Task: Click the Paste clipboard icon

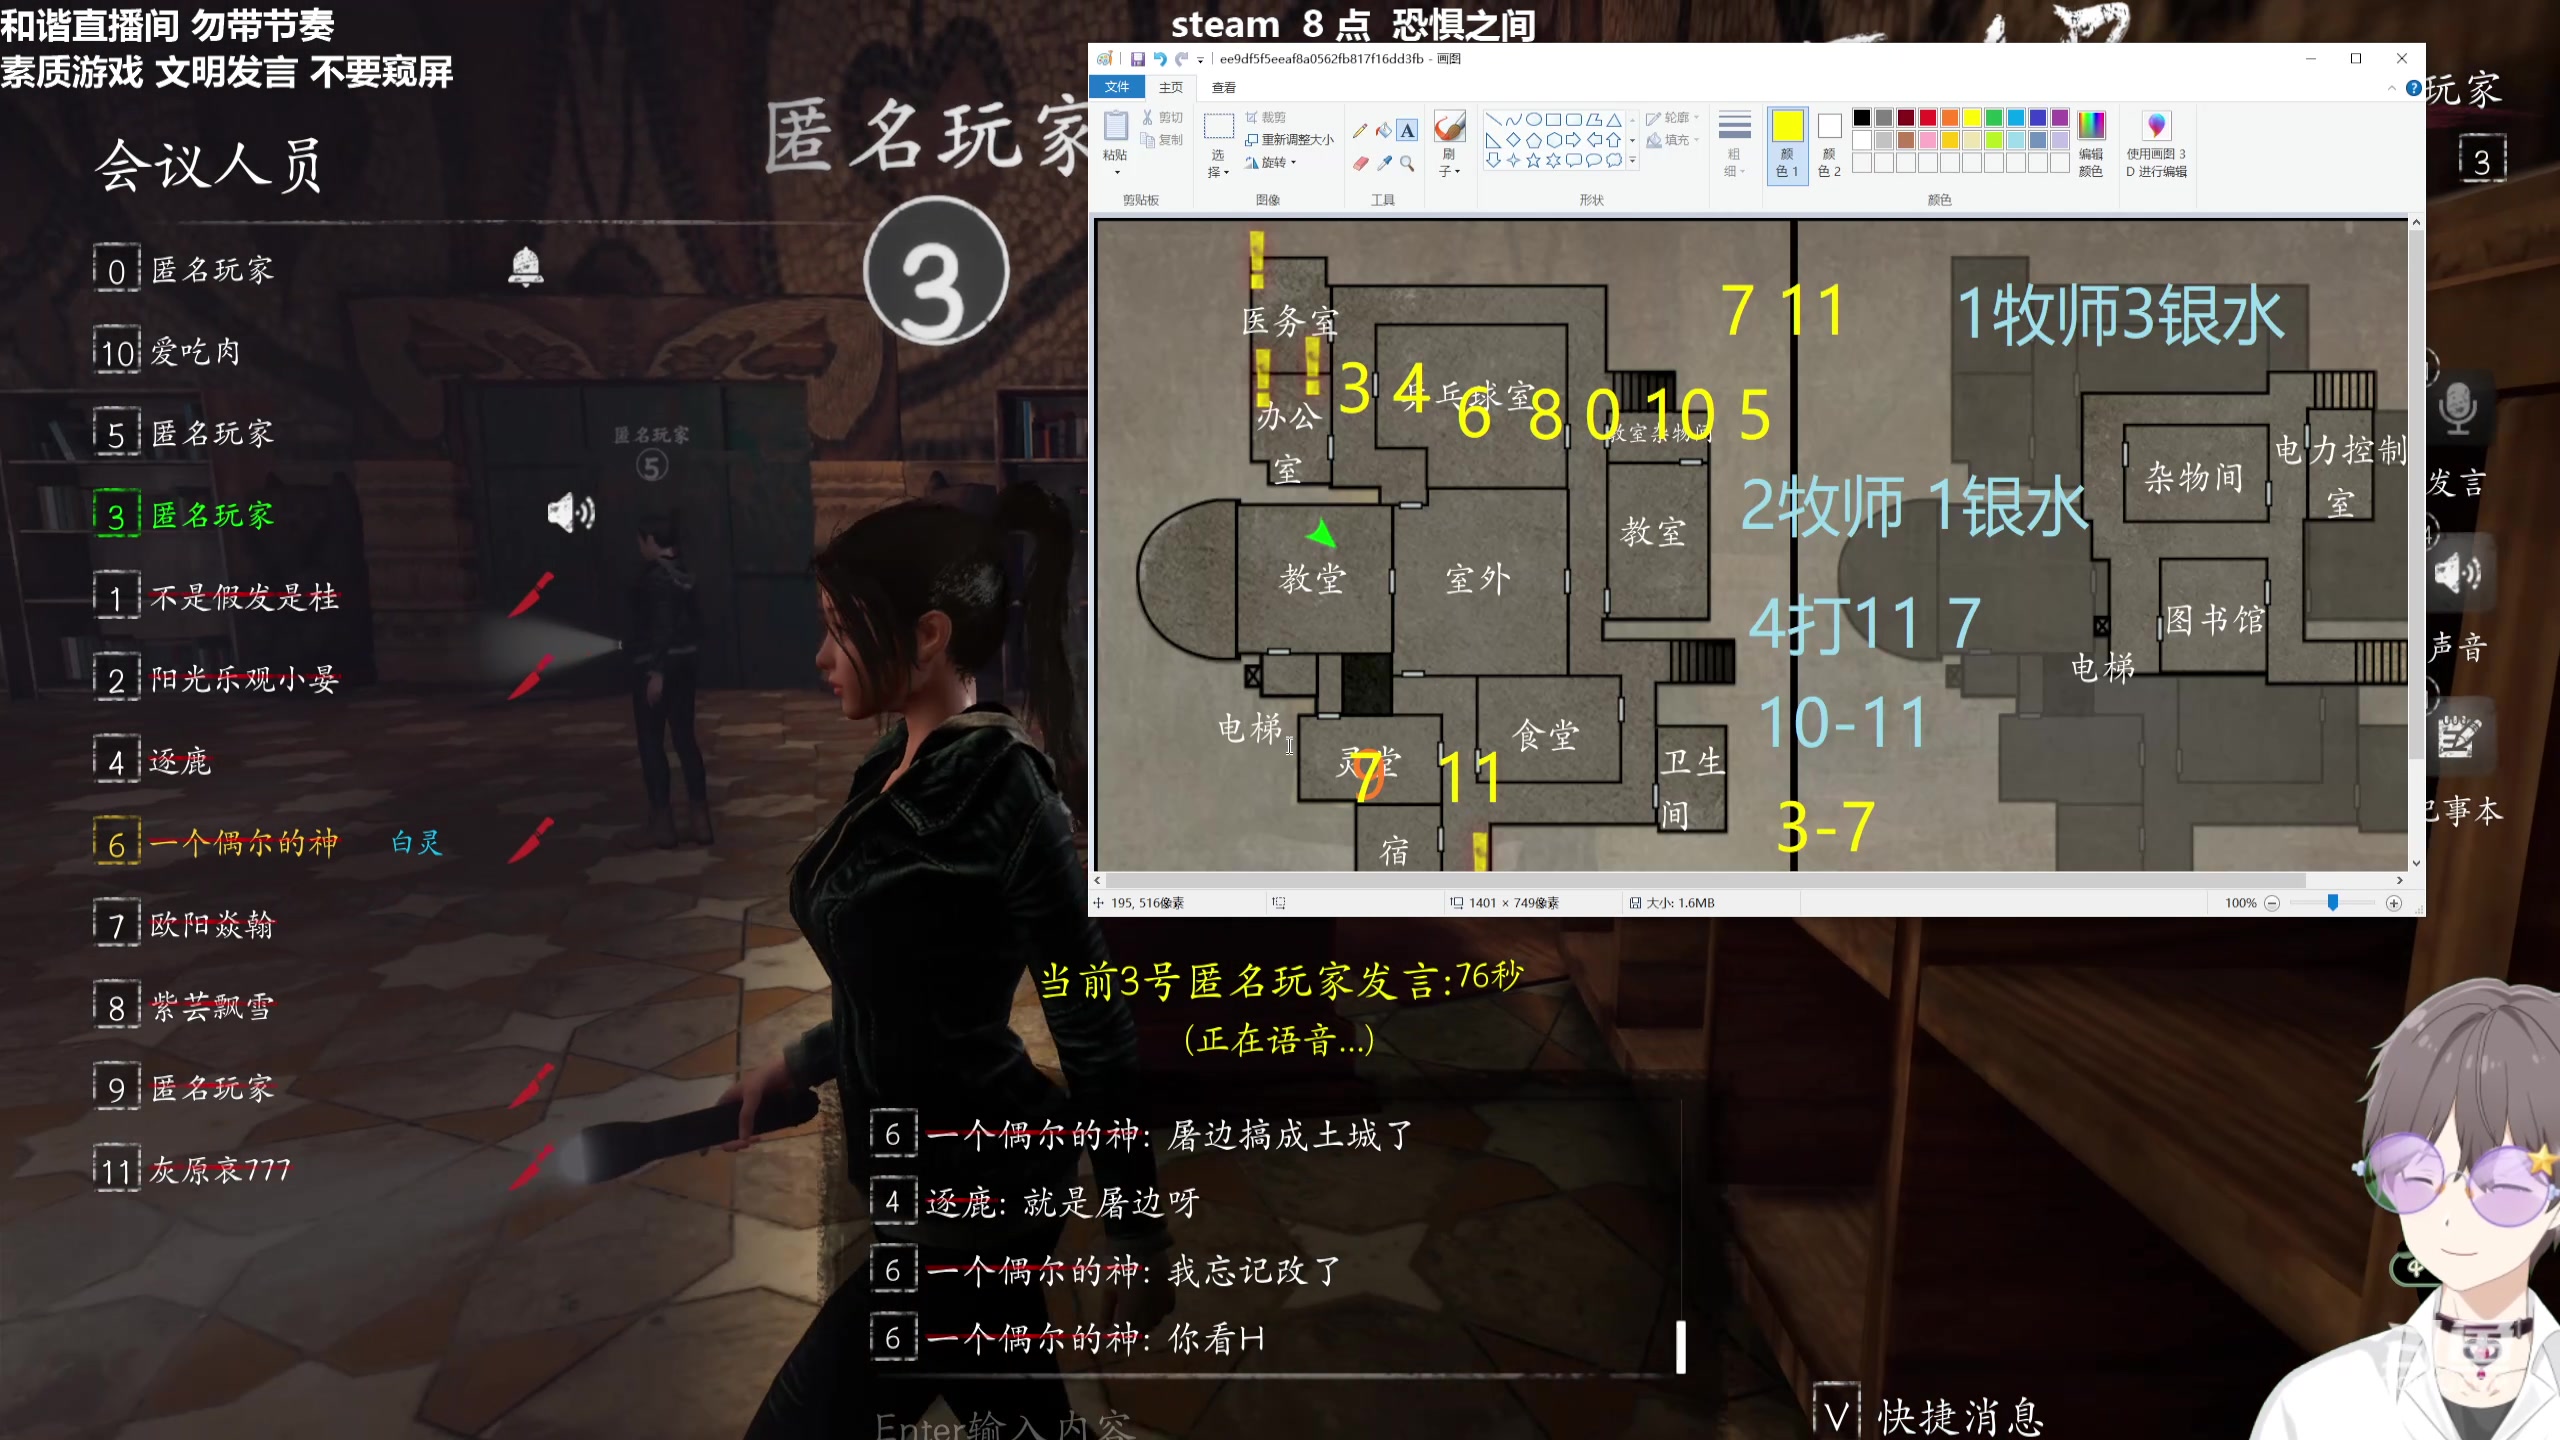Action: [1115, 127]
